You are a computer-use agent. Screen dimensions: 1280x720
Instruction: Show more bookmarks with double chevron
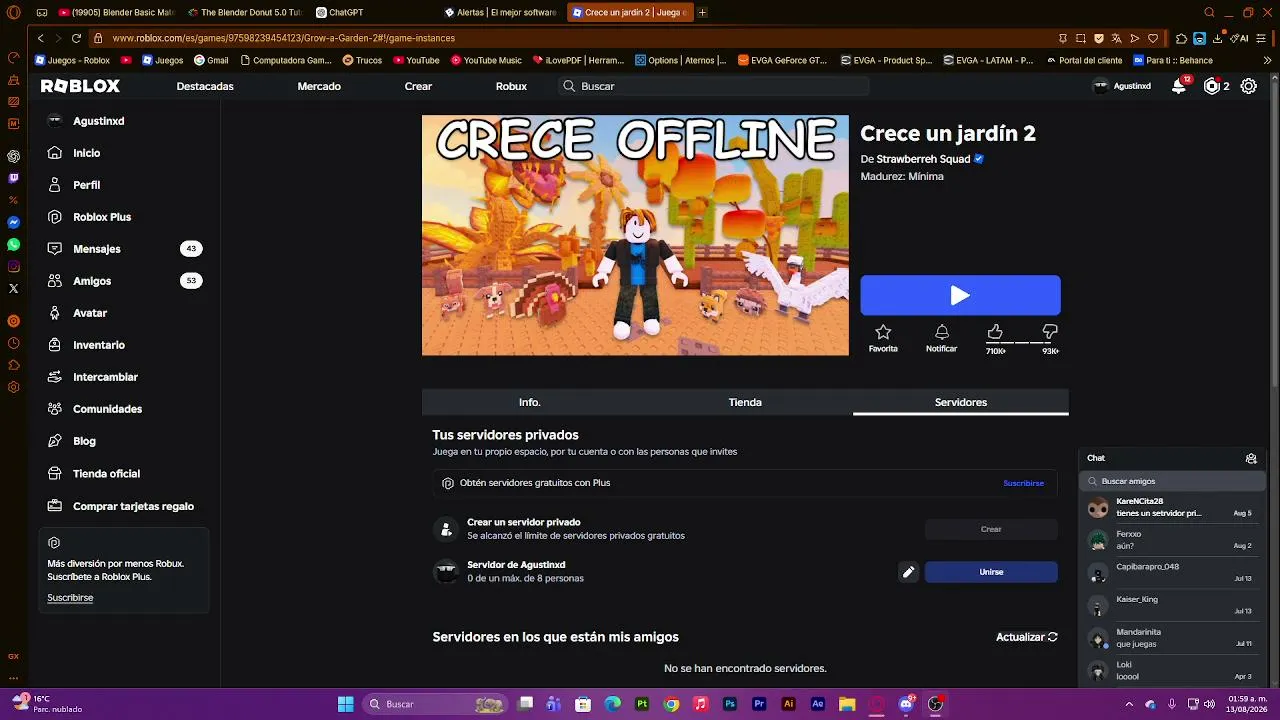click(1268, 60)
